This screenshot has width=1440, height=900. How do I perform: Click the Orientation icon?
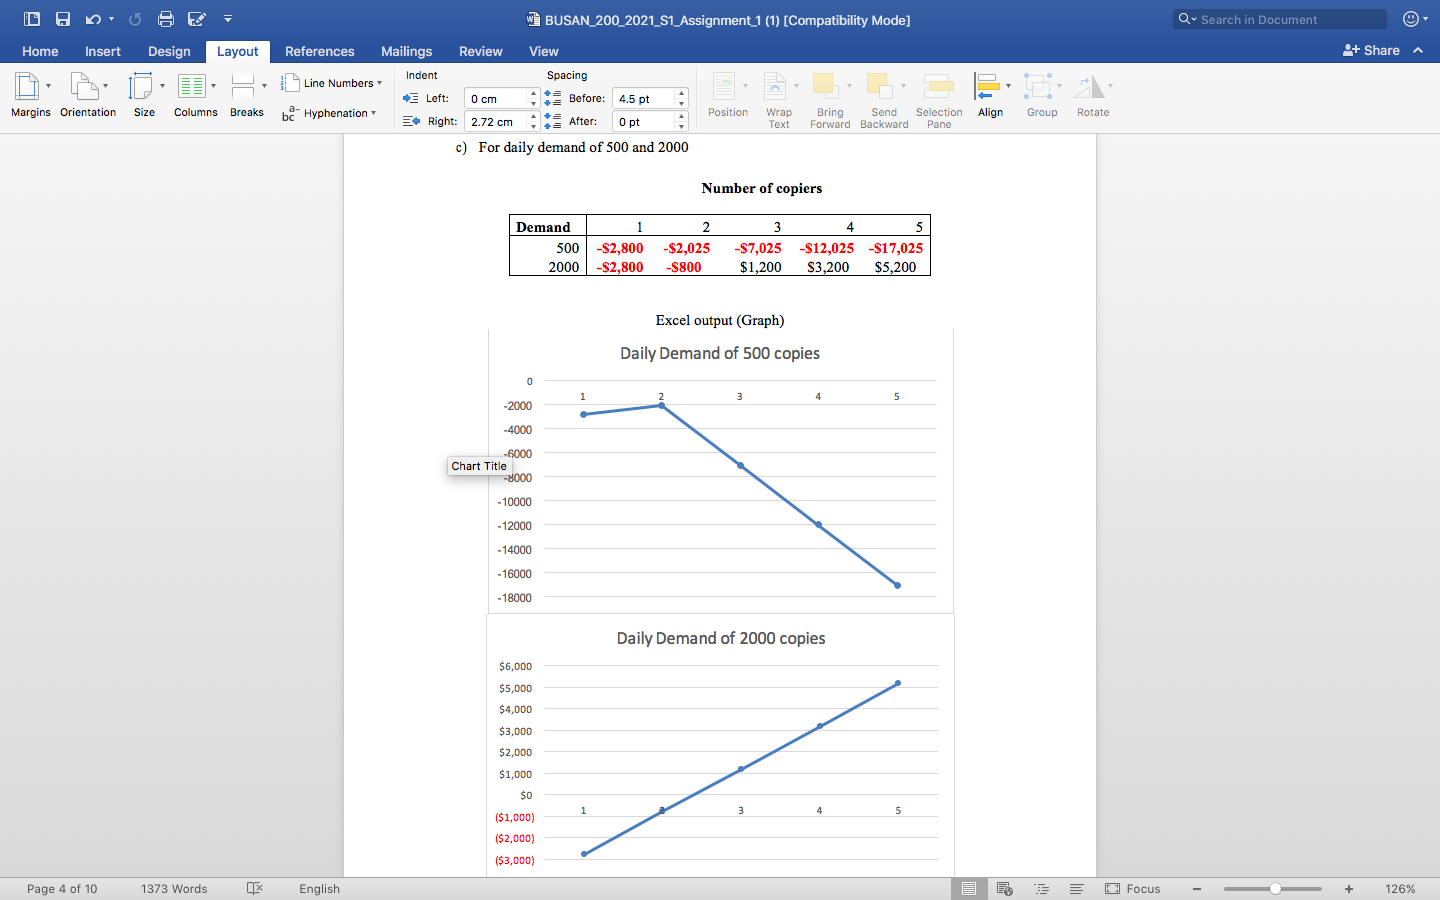pos(83,87)
